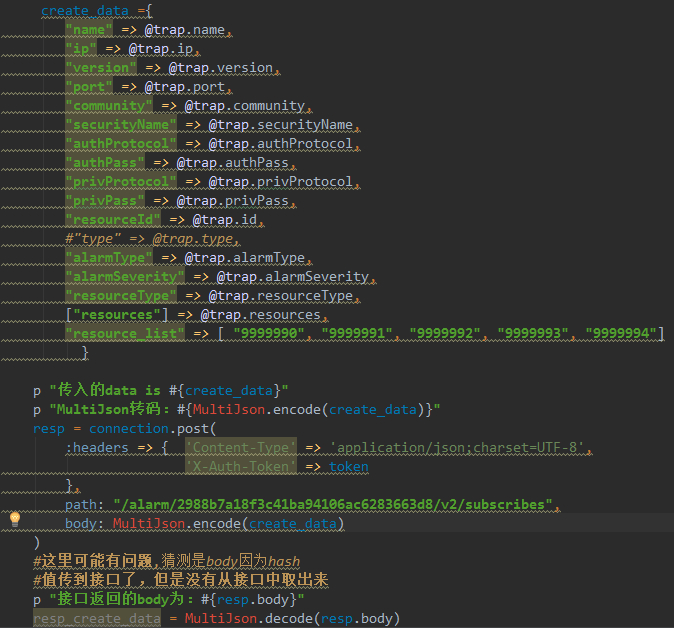Click the "privProtocol" hash key
Image resolution: width=674 pixels, height=628 pixels.
(x=121, y=181)
